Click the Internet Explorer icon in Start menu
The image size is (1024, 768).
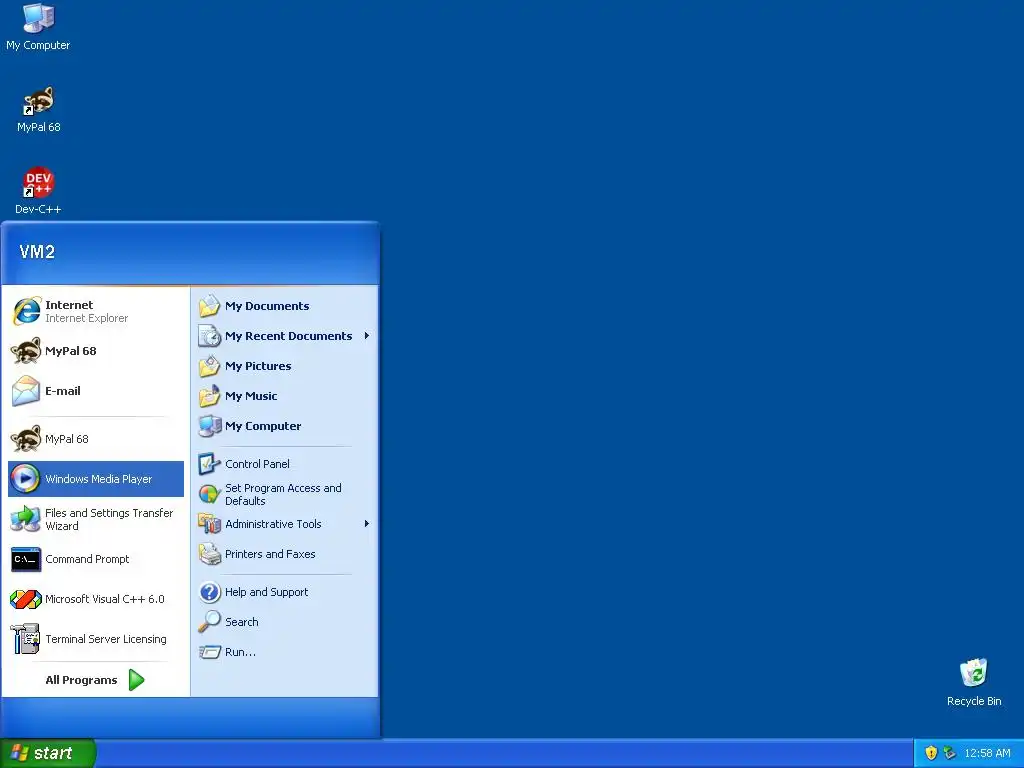click(26, 311)
